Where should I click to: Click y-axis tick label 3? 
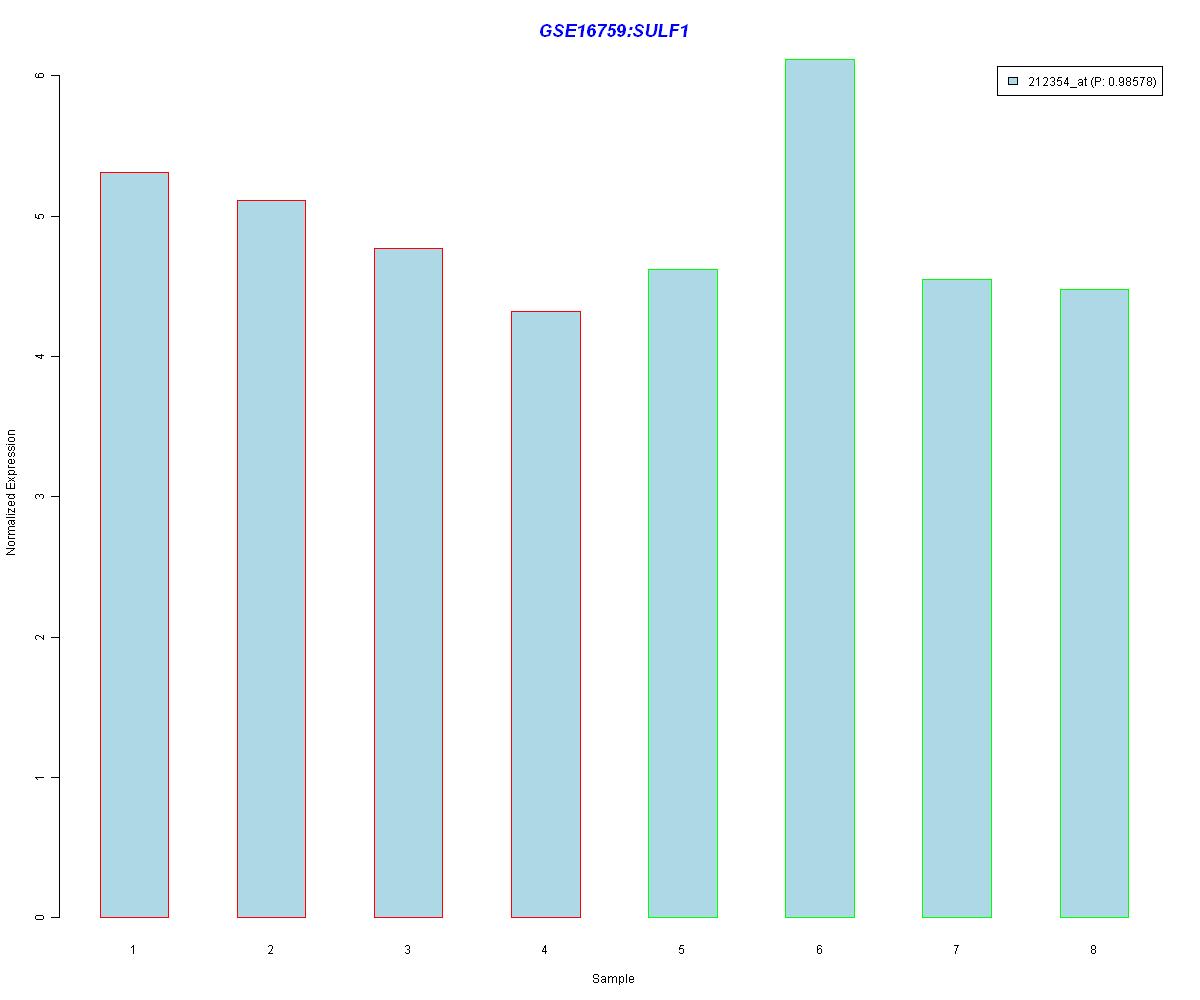pyautogui.click(x=39, y=497)
